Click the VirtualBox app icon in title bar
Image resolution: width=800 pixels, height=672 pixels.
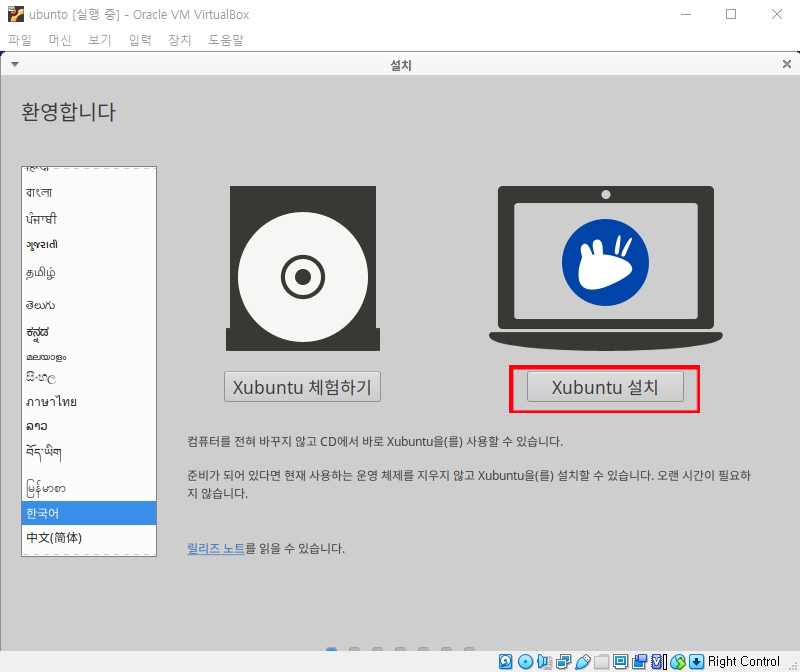[15, 14]
